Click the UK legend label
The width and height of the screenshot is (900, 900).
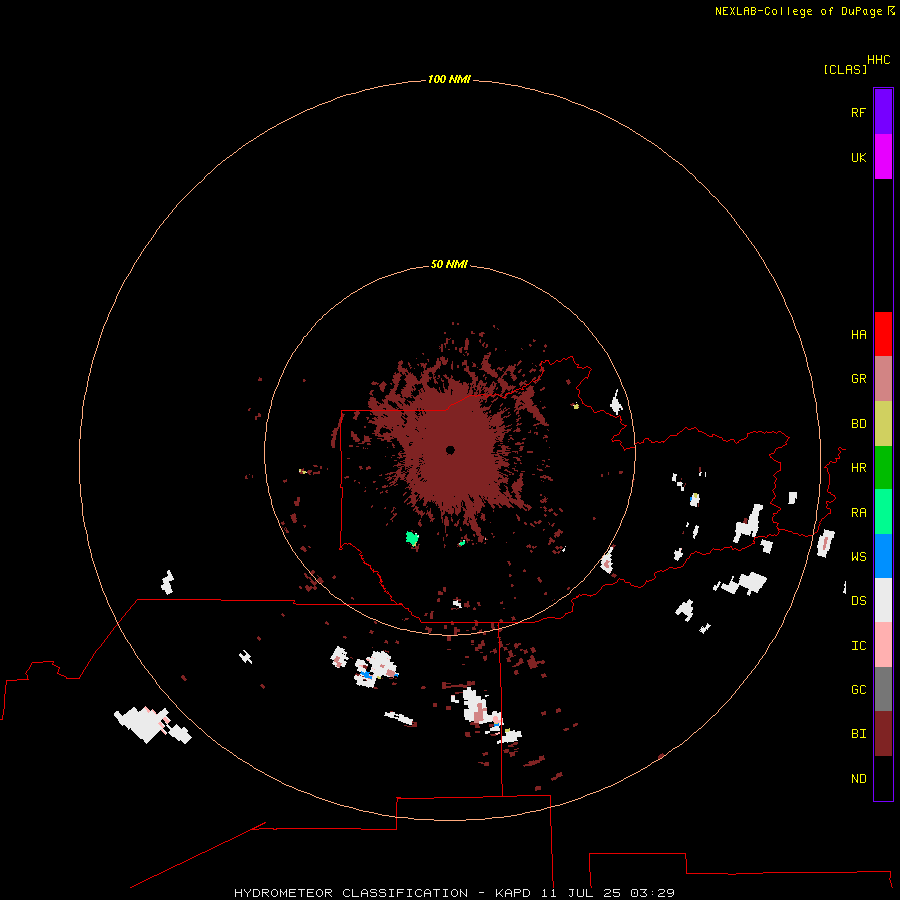click(x=858, y=157)
